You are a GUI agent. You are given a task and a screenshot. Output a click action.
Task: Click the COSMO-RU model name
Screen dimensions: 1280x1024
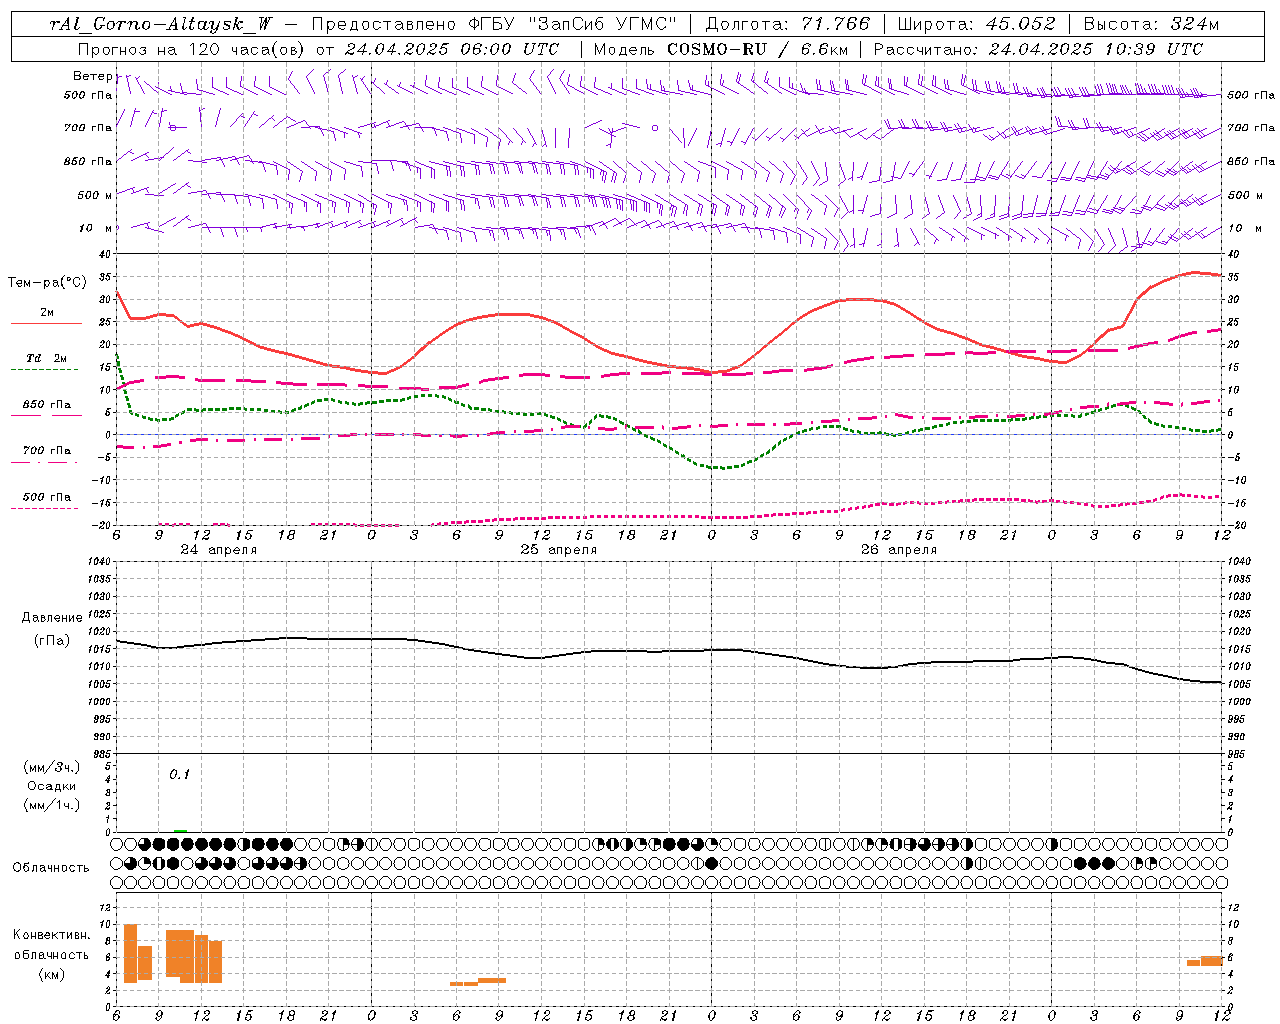click(x=715, y=49)
